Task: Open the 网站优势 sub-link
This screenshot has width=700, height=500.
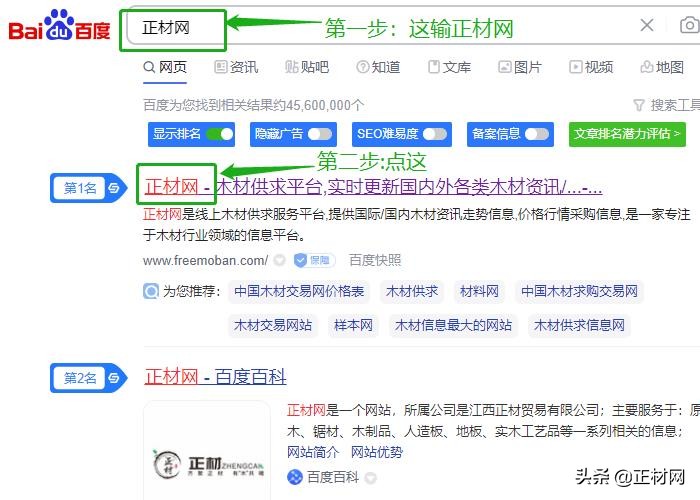Action: [x=377, y=452]
